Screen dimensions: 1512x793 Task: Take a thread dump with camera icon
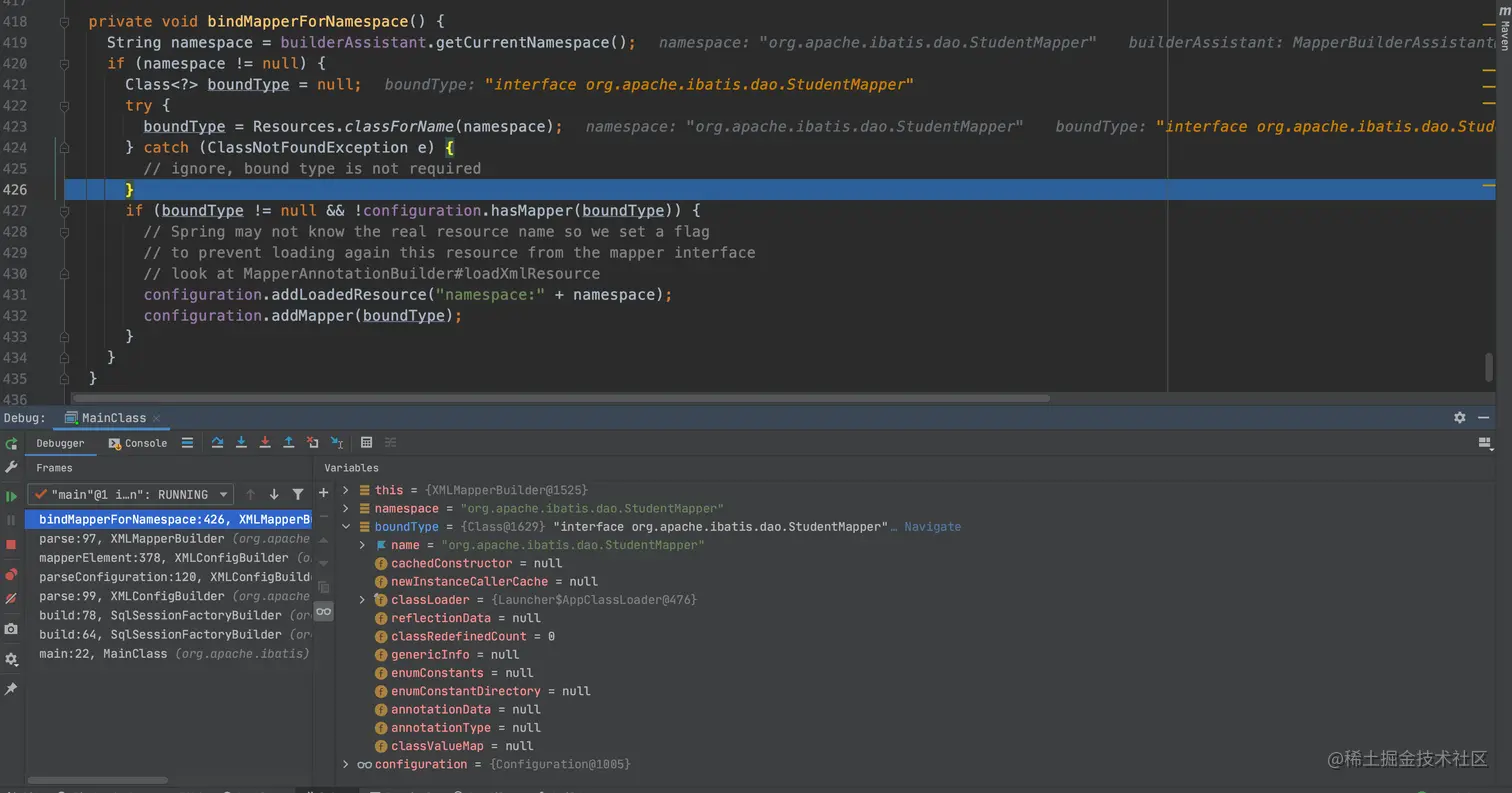pyautogui.click(x=11, y=629)
